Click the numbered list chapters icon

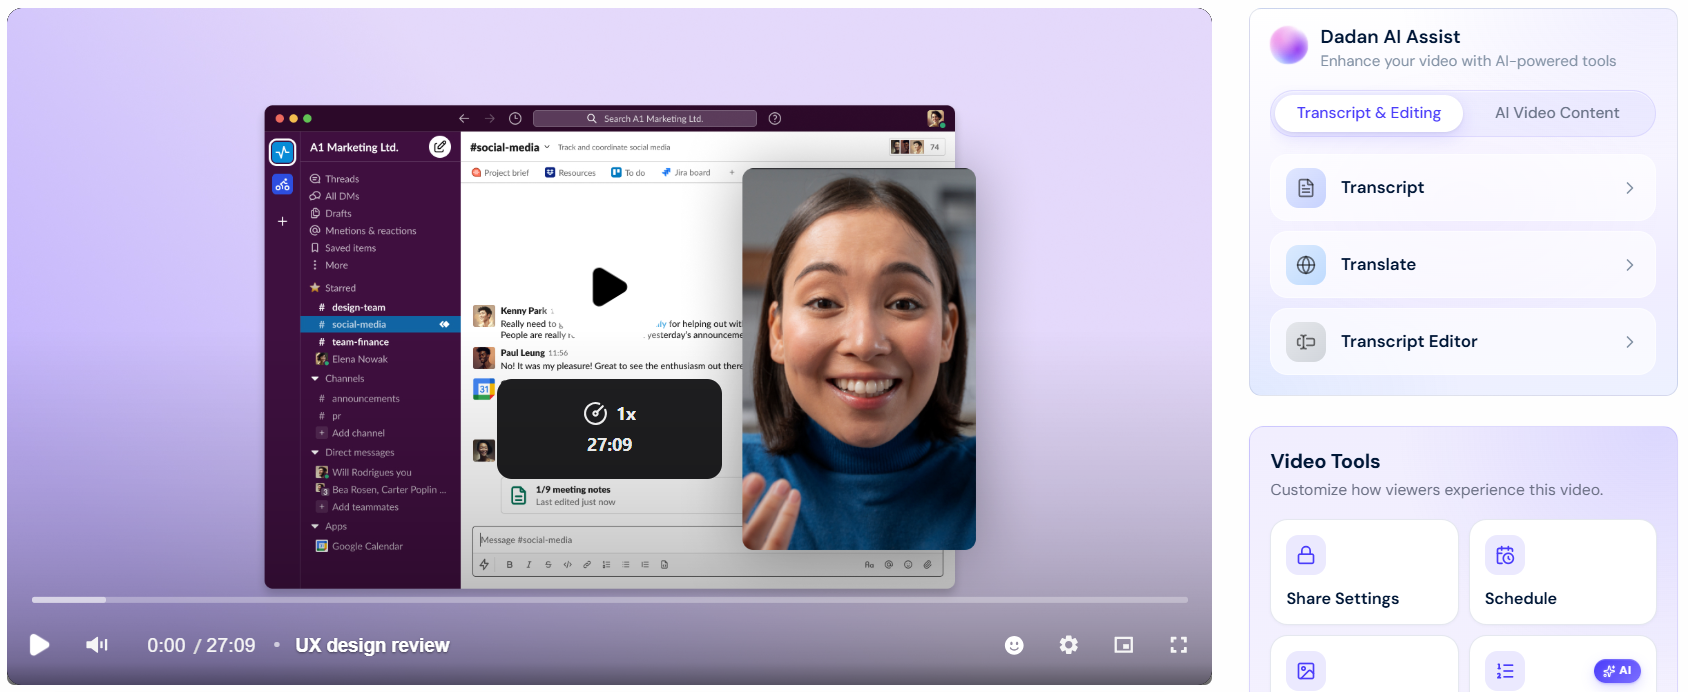pos(1505,671)
